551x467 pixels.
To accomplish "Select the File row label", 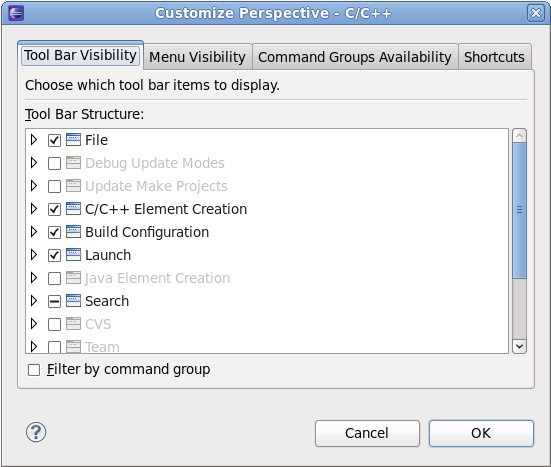I will pyautogui.click(x=96, y=140).
